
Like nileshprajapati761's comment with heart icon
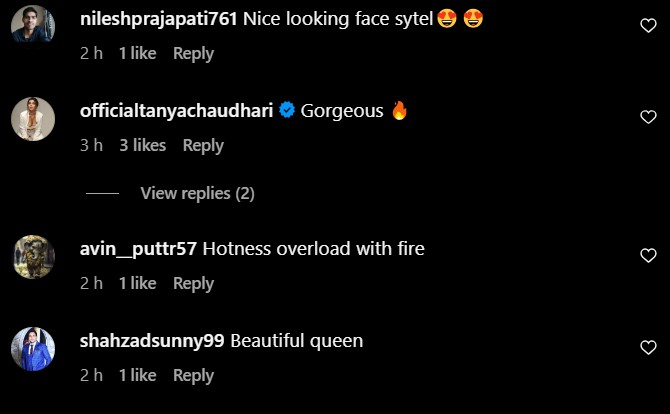click(x=647, y=27)
